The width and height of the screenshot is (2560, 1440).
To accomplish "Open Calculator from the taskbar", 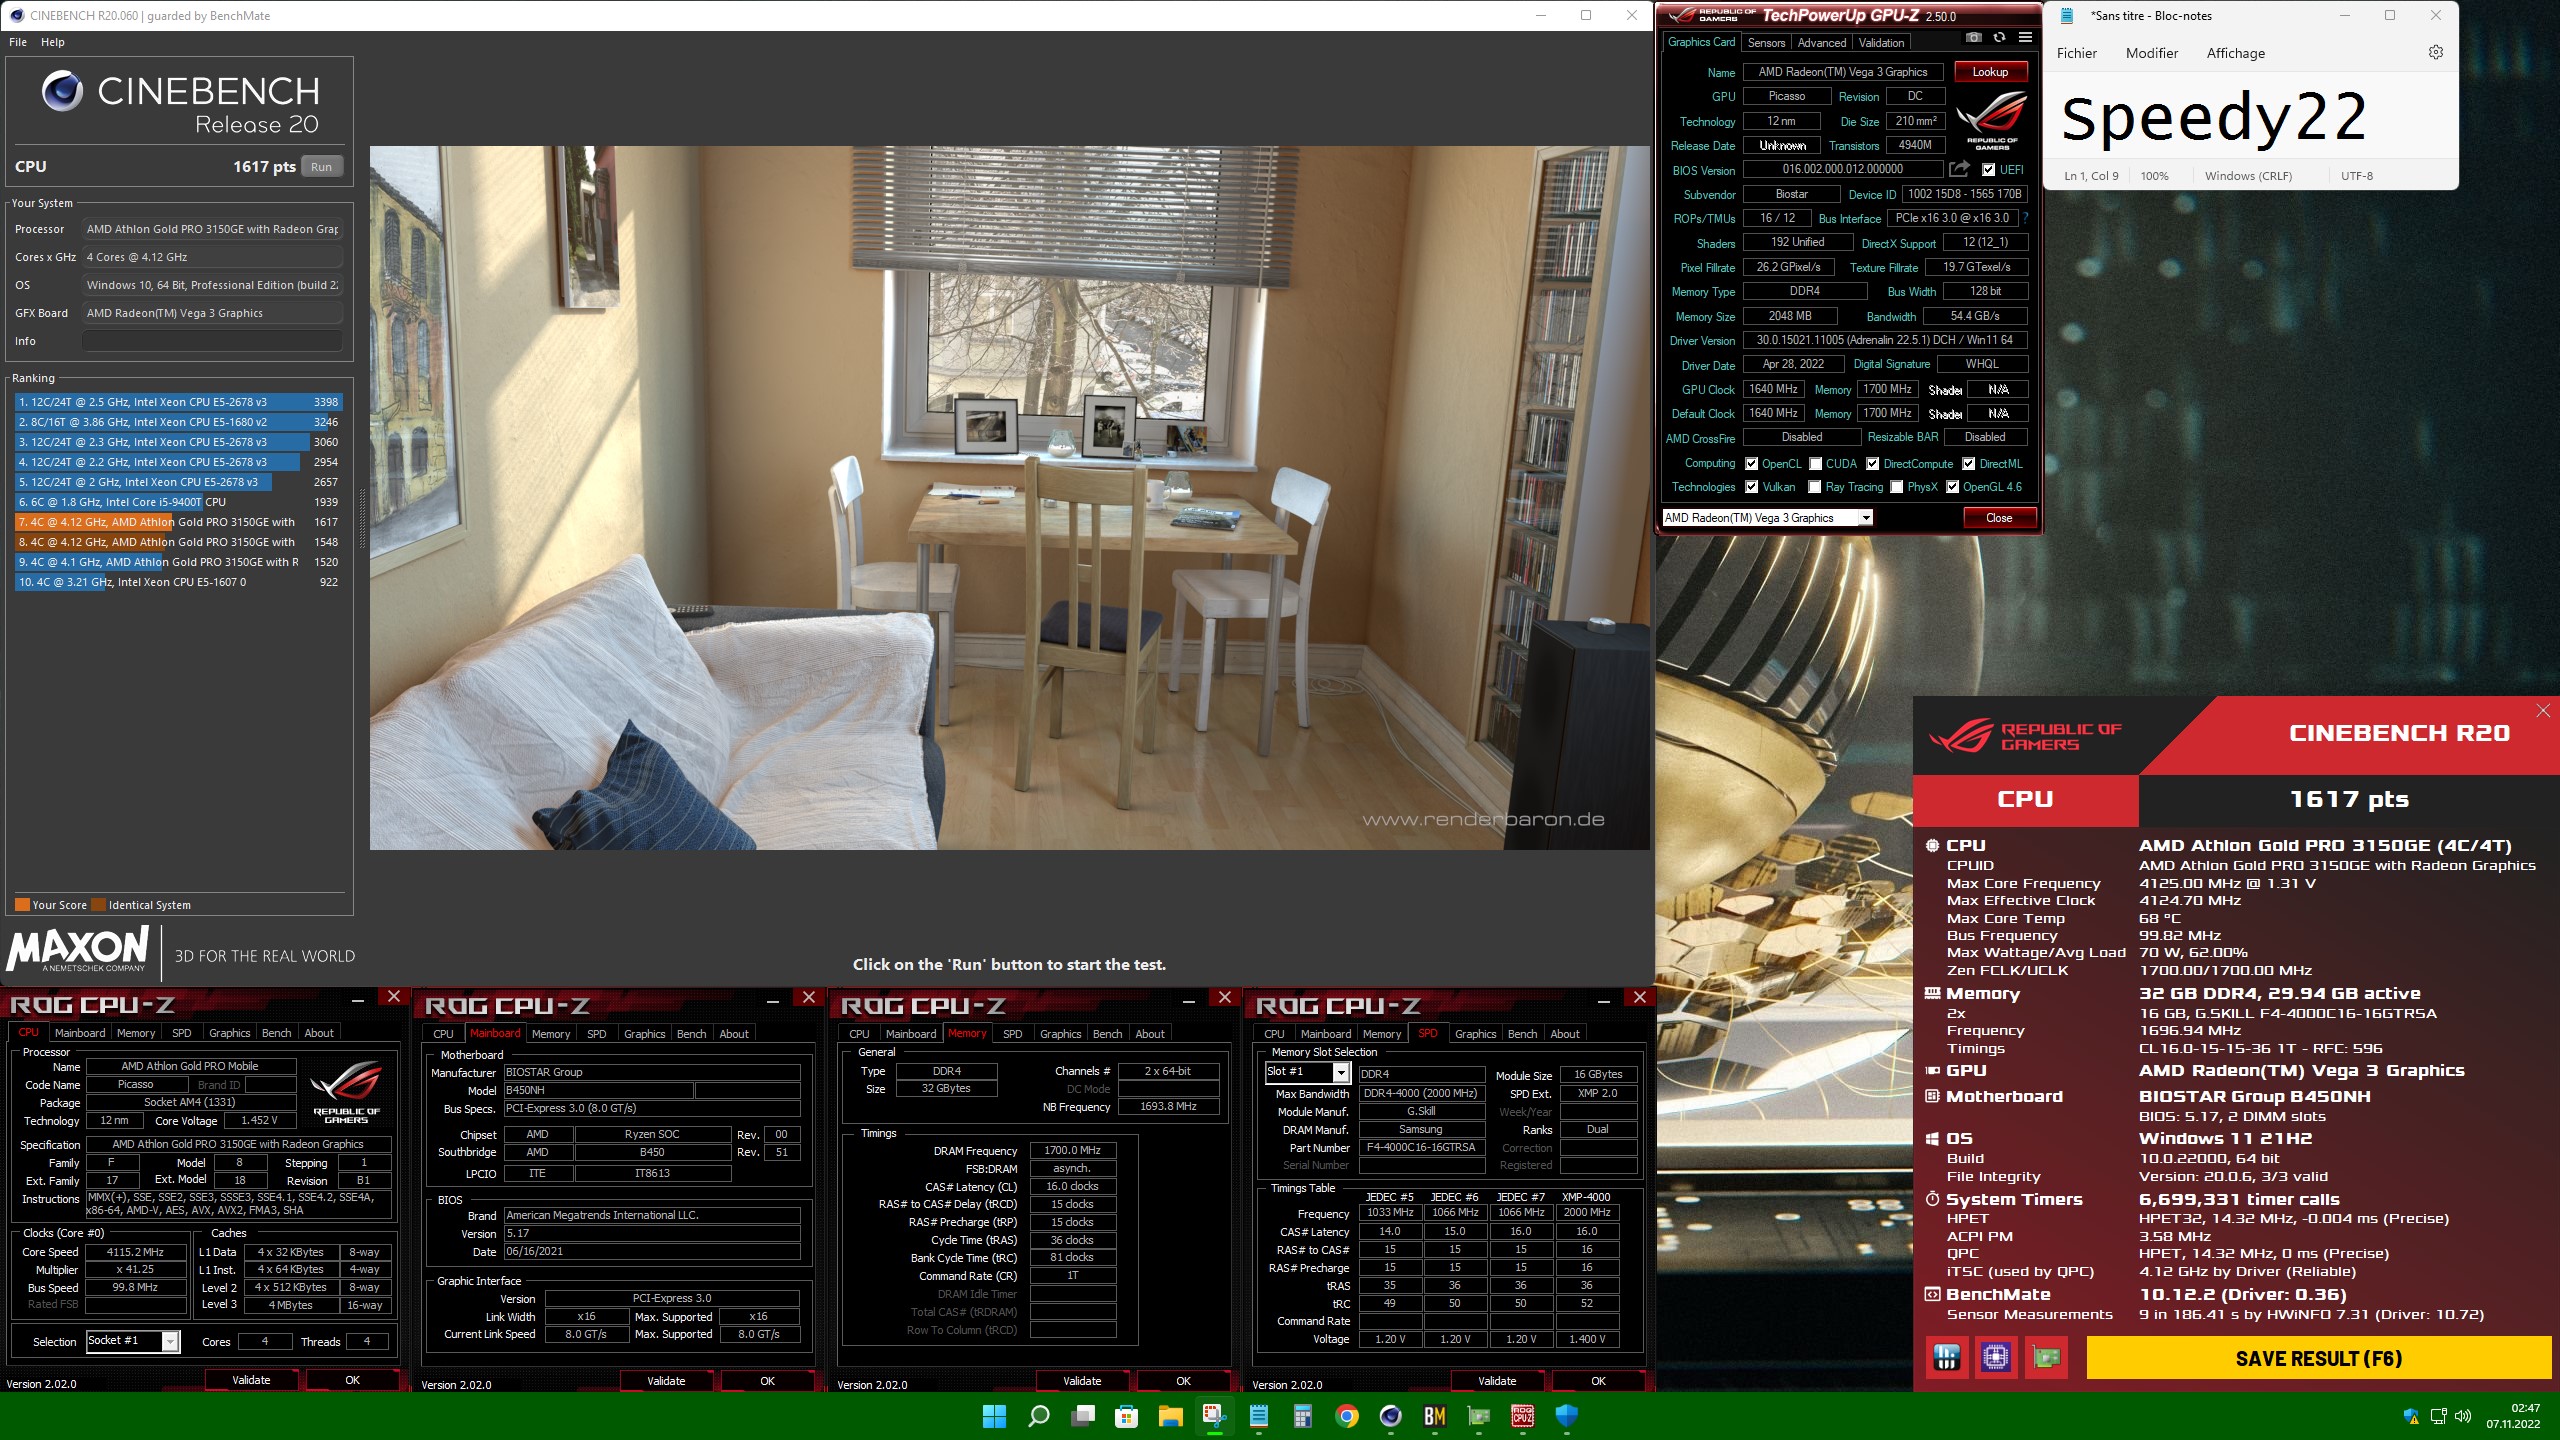I will (1302, 1415).
